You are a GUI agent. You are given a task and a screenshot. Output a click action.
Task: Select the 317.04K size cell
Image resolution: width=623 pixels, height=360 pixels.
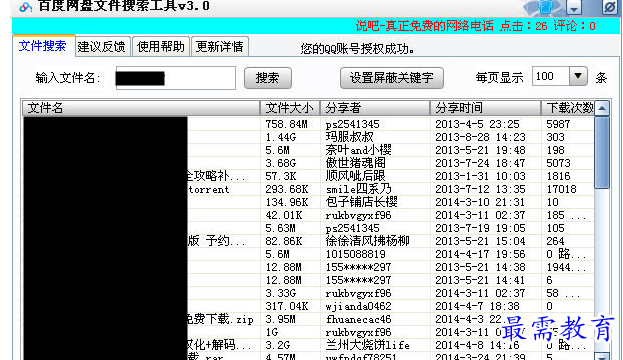coord(287,307)
